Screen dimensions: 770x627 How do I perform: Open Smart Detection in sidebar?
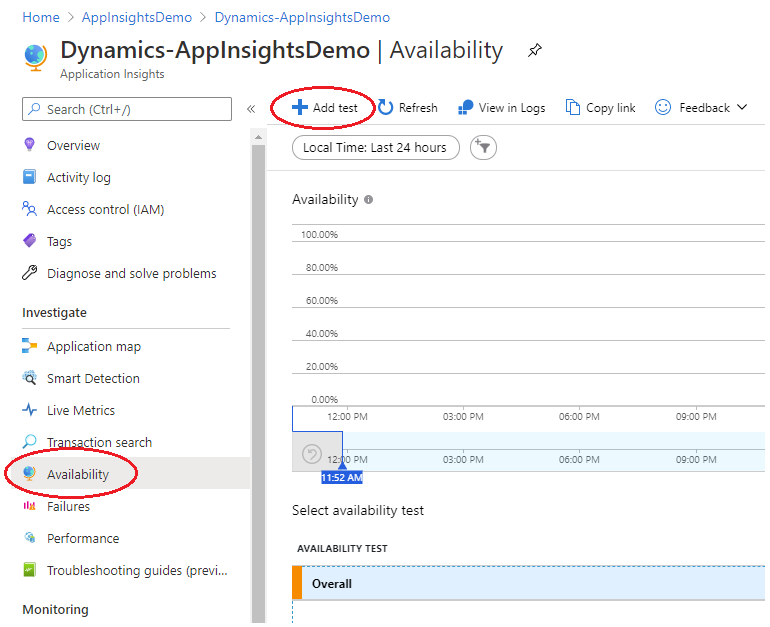point(92,378)
